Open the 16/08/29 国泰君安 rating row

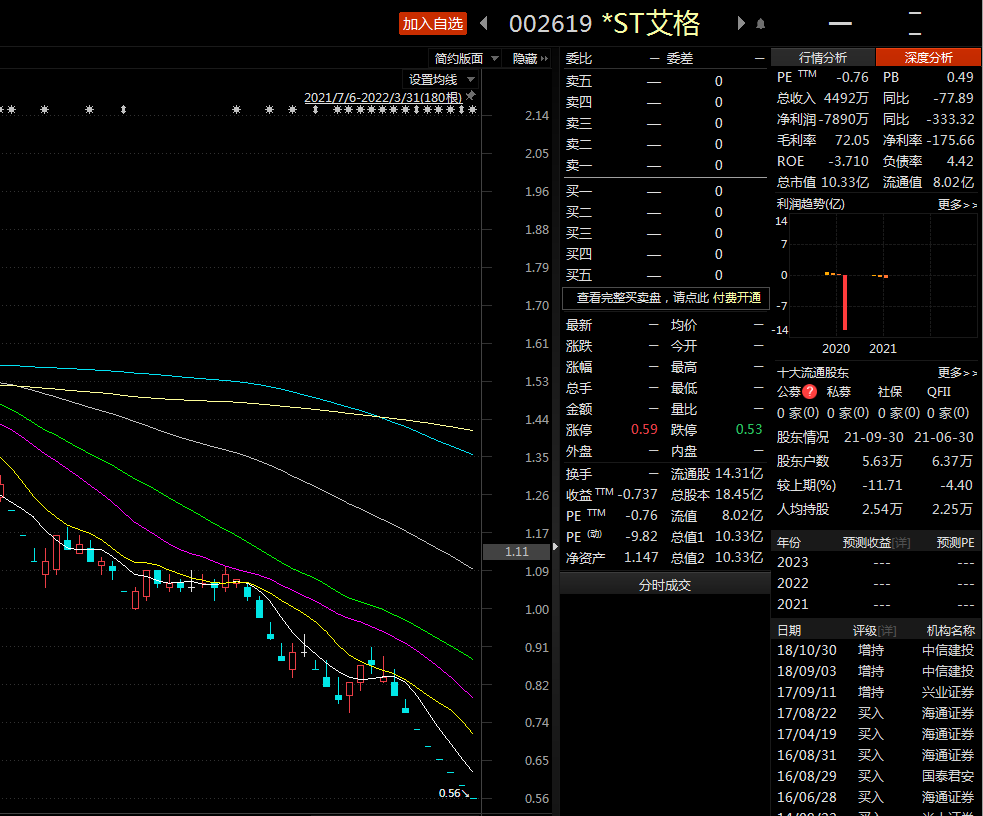pos(876,777)
